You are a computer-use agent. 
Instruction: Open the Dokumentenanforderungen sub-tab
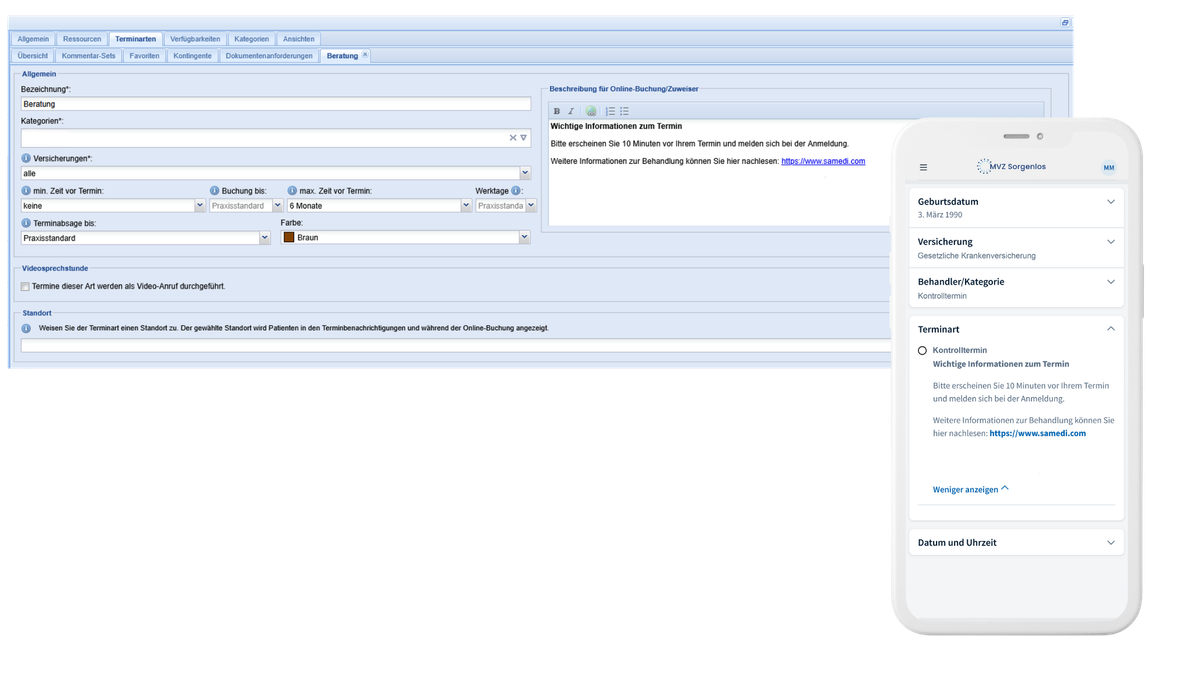tap(269, 56)
